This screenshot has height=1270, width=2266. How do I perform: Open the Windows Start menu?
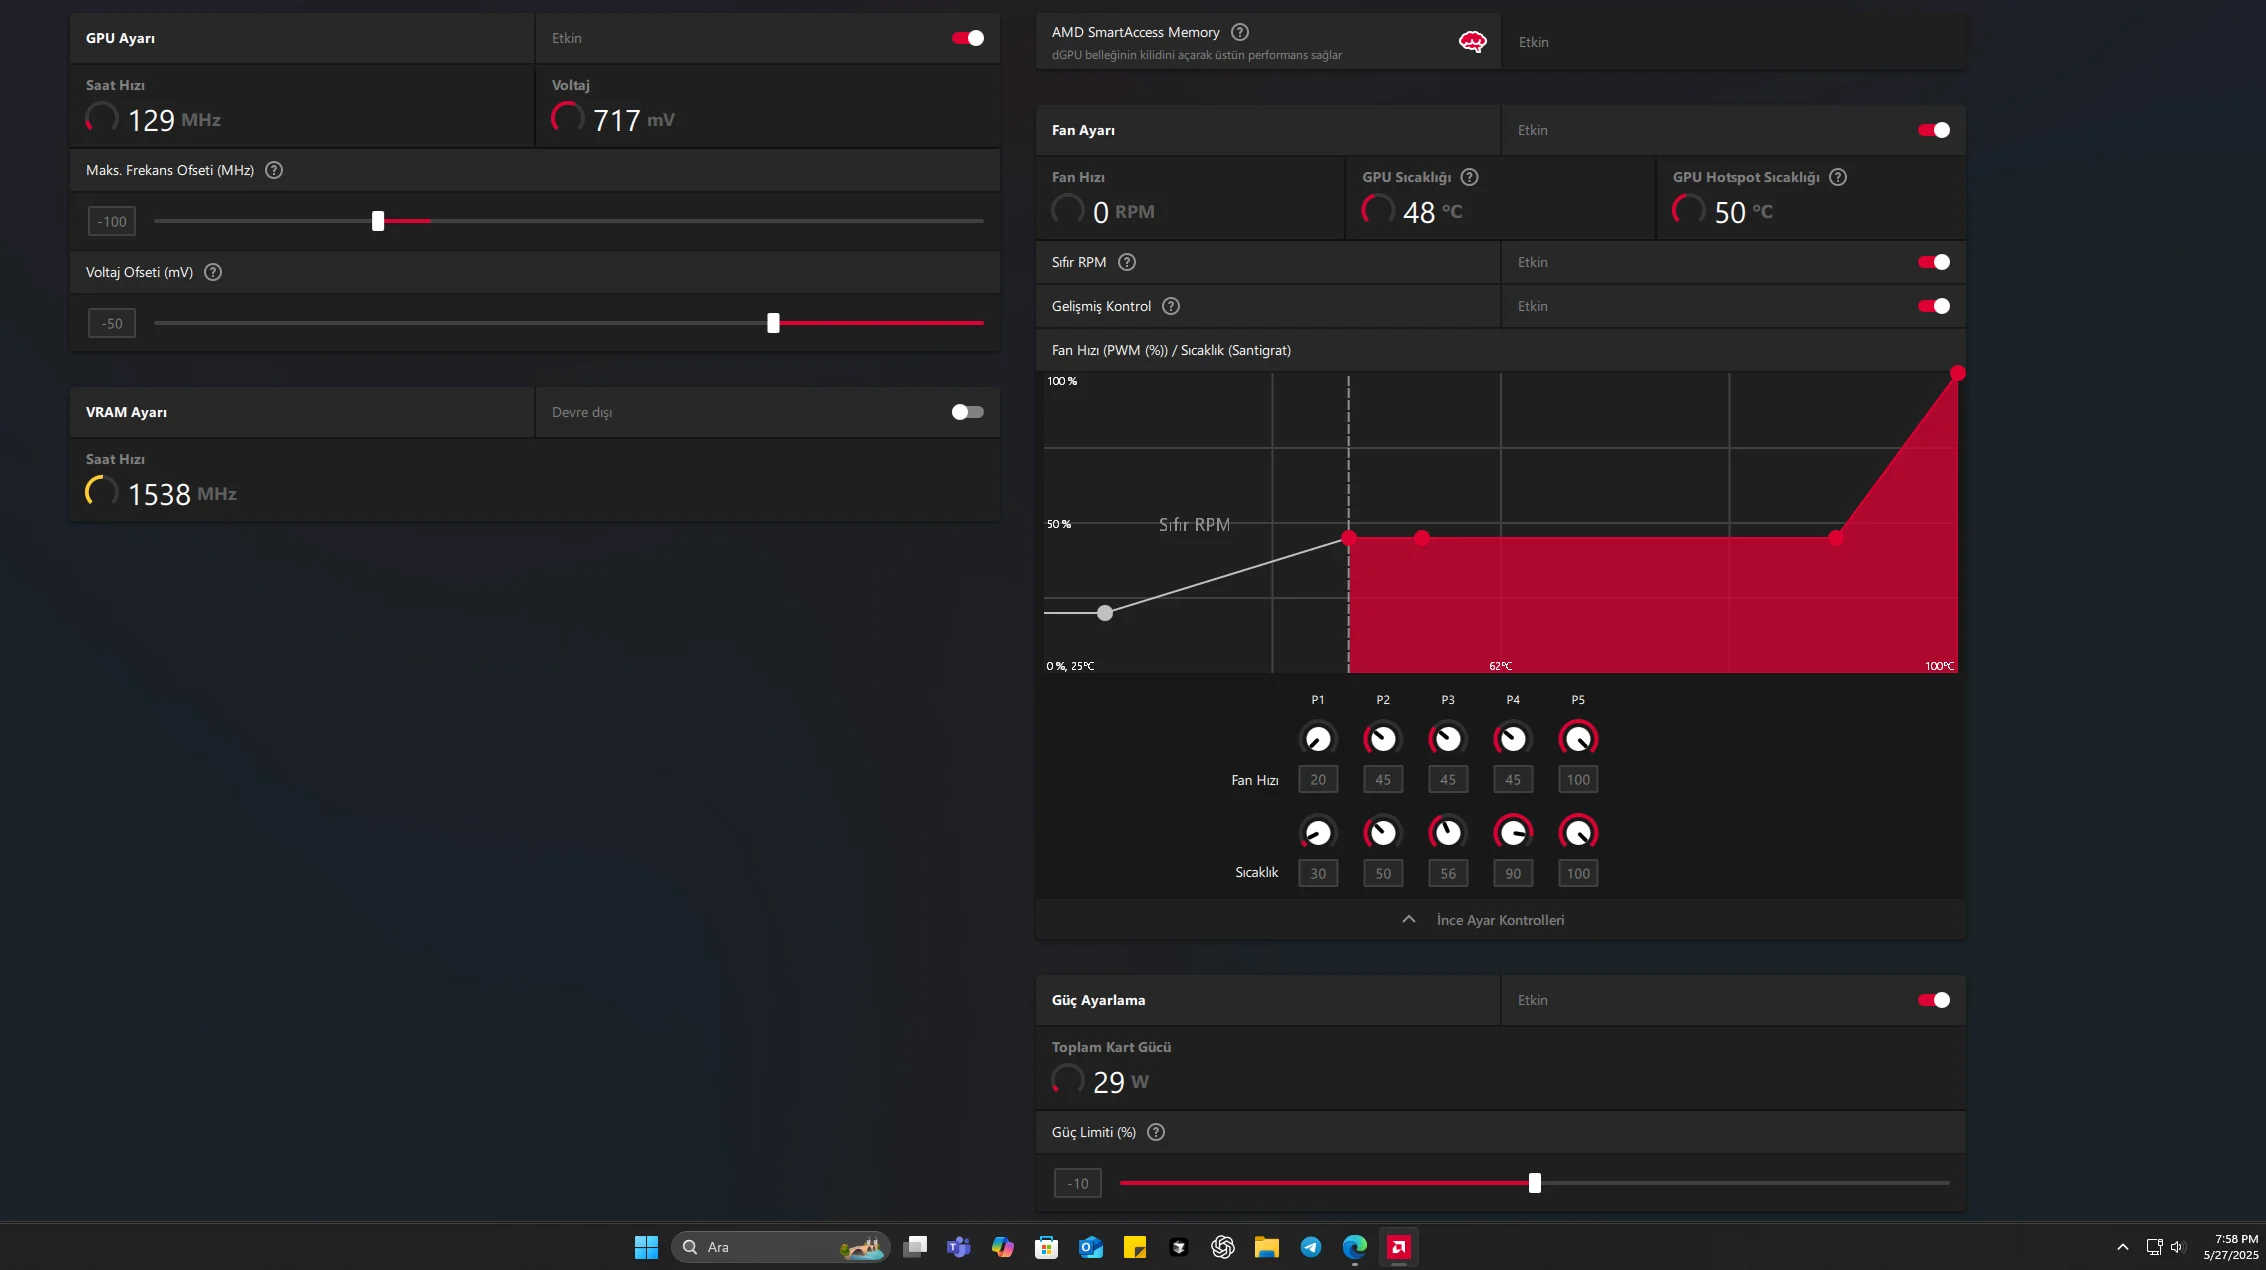[x=646, y=1247]
